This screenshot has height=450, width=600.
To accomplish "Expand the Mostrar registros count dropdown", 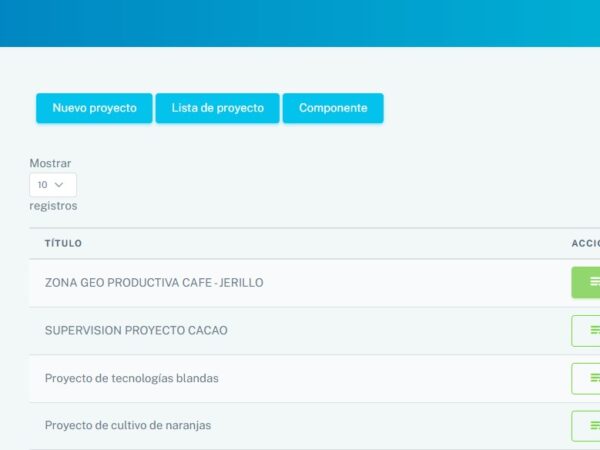I will coord(53,185).
